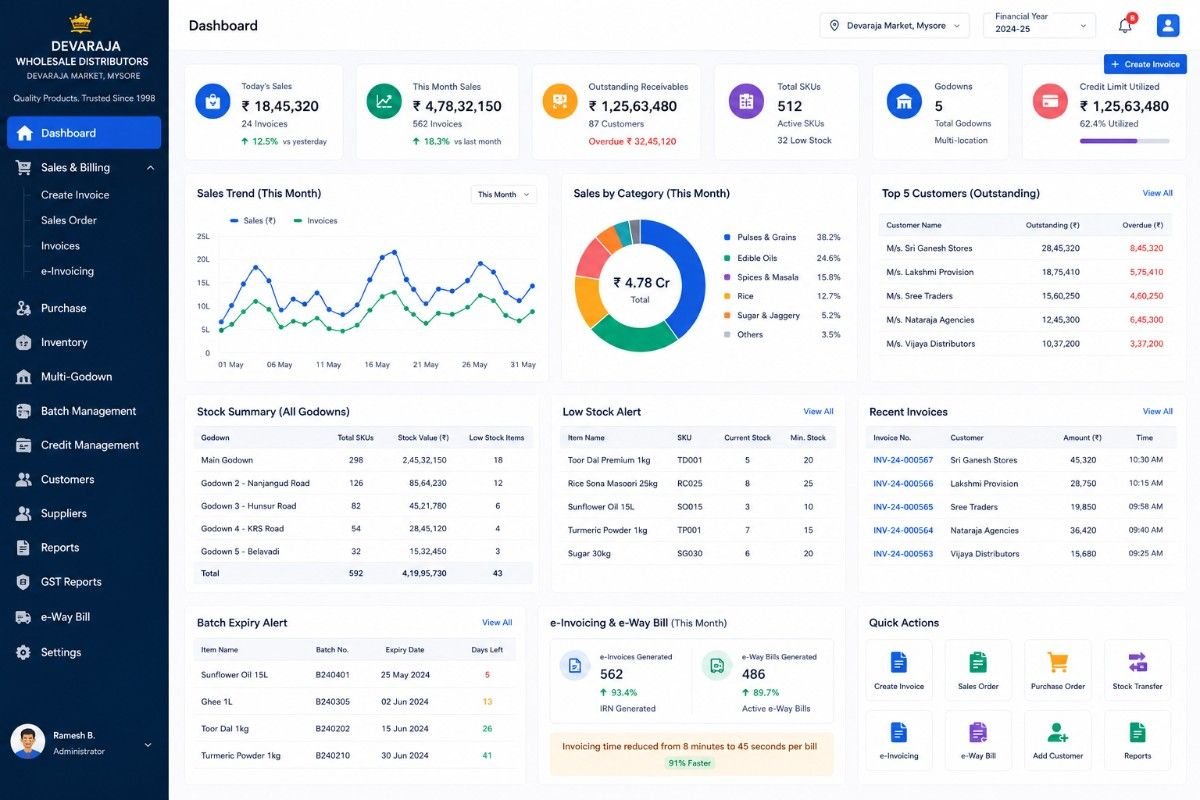Screen dimensions: 1200x800
Task: Click Sunflower Oil 15L batch B240401
Action: 355,675
